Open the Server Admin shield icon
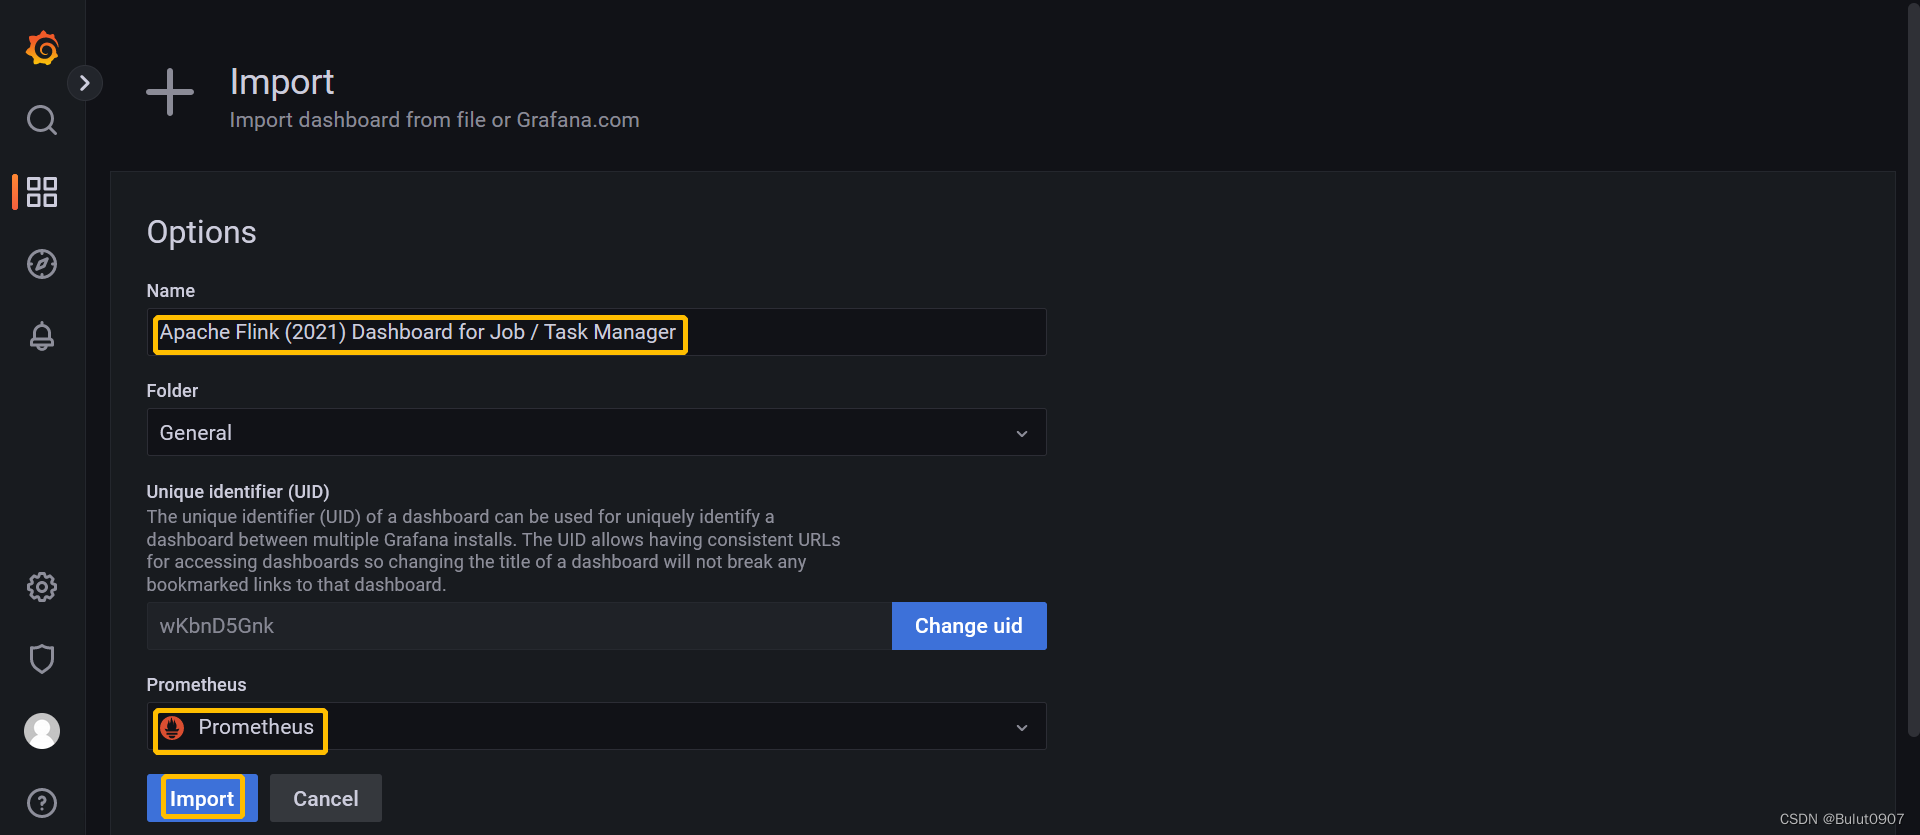This screenshot has width=1920, height=835. pyautogui.click(x=42, y=659)
